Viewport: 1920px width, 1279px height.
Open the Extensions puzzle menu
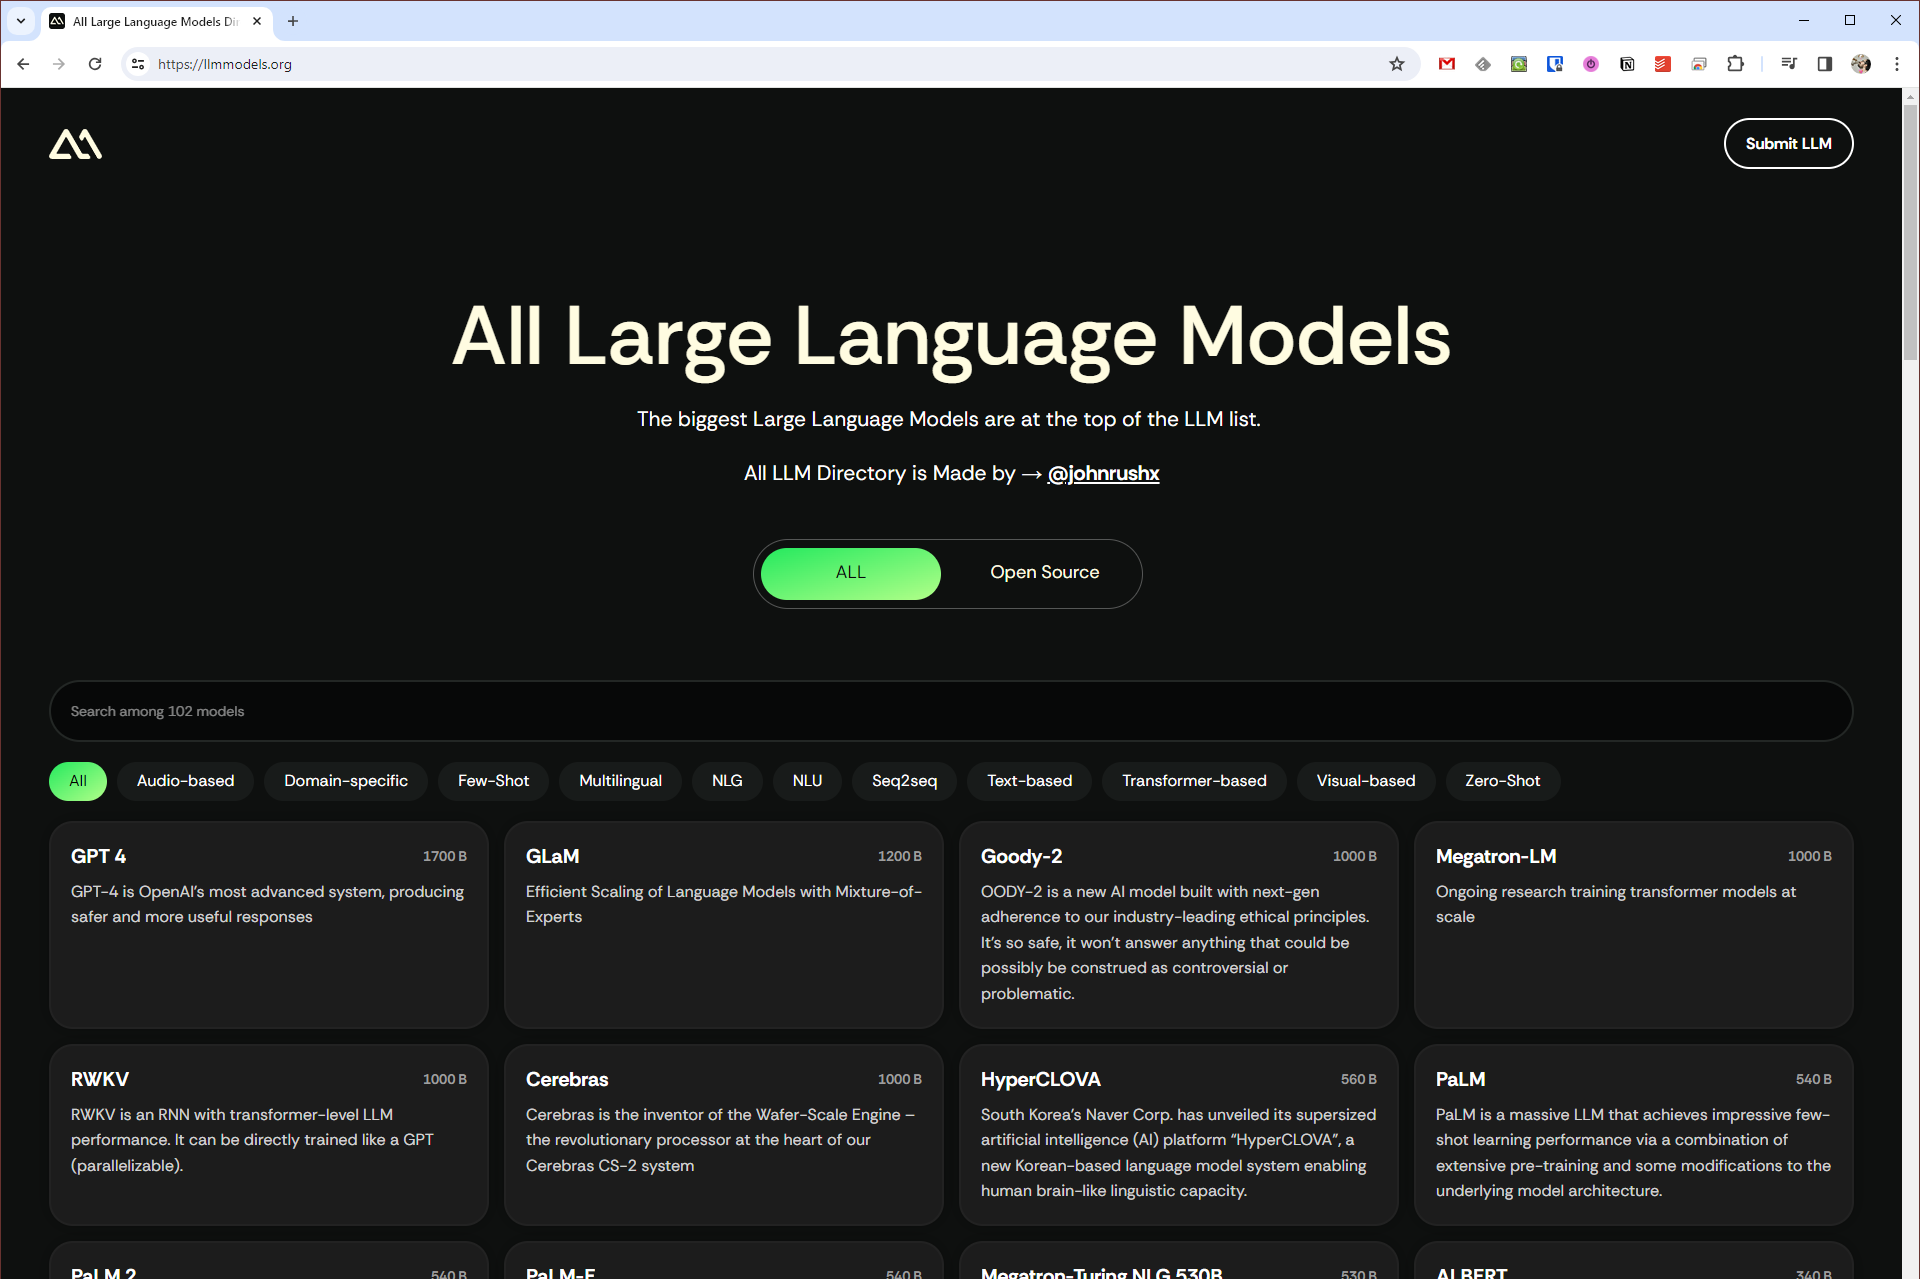click(x=1735, y=64)
